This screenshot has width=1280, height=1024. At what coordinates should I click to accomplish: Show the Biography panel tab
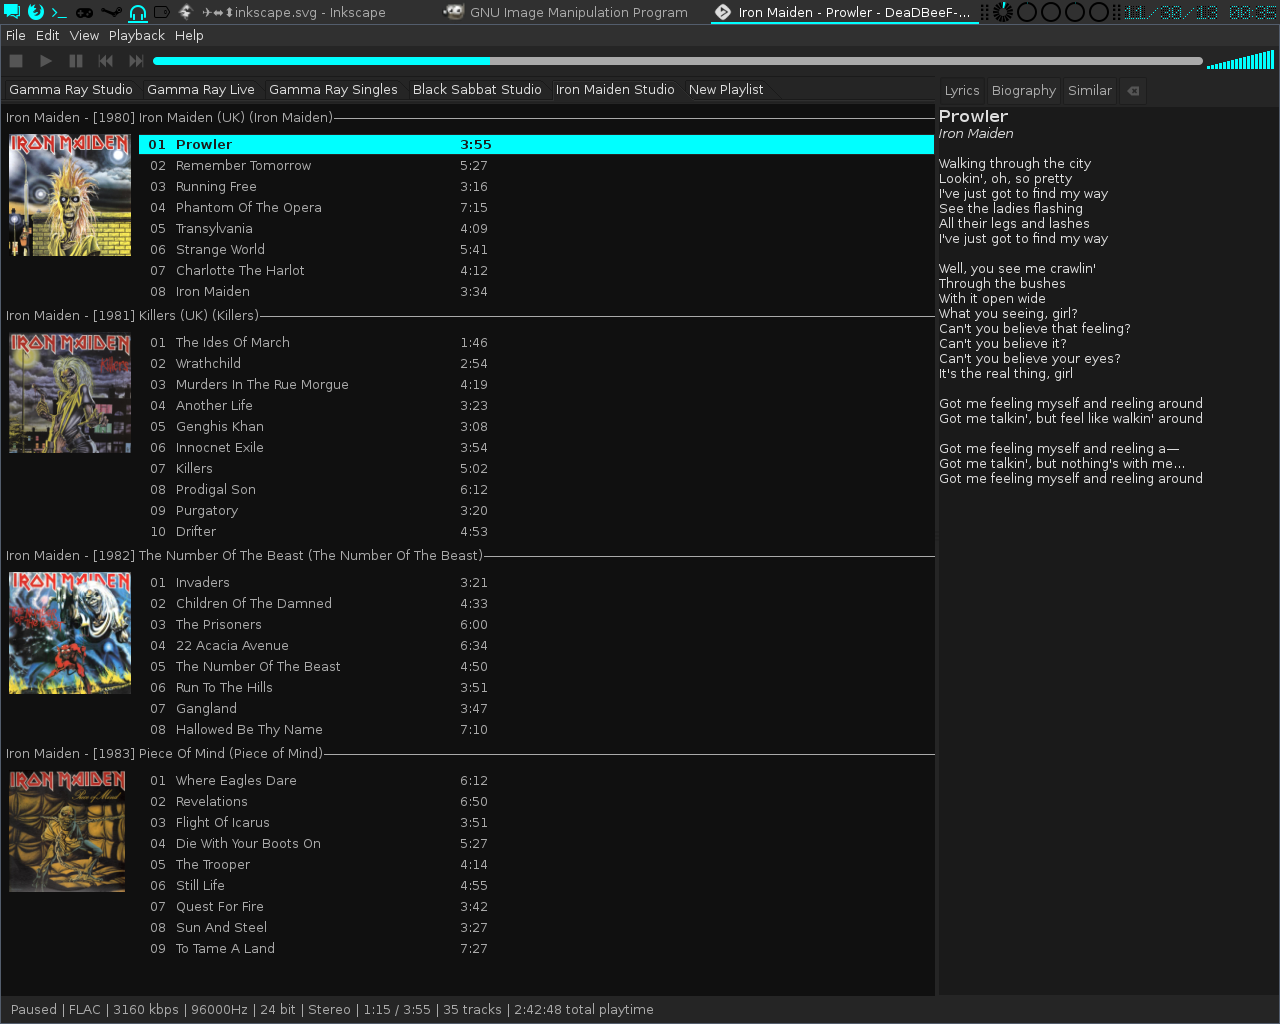[1024, 90]
